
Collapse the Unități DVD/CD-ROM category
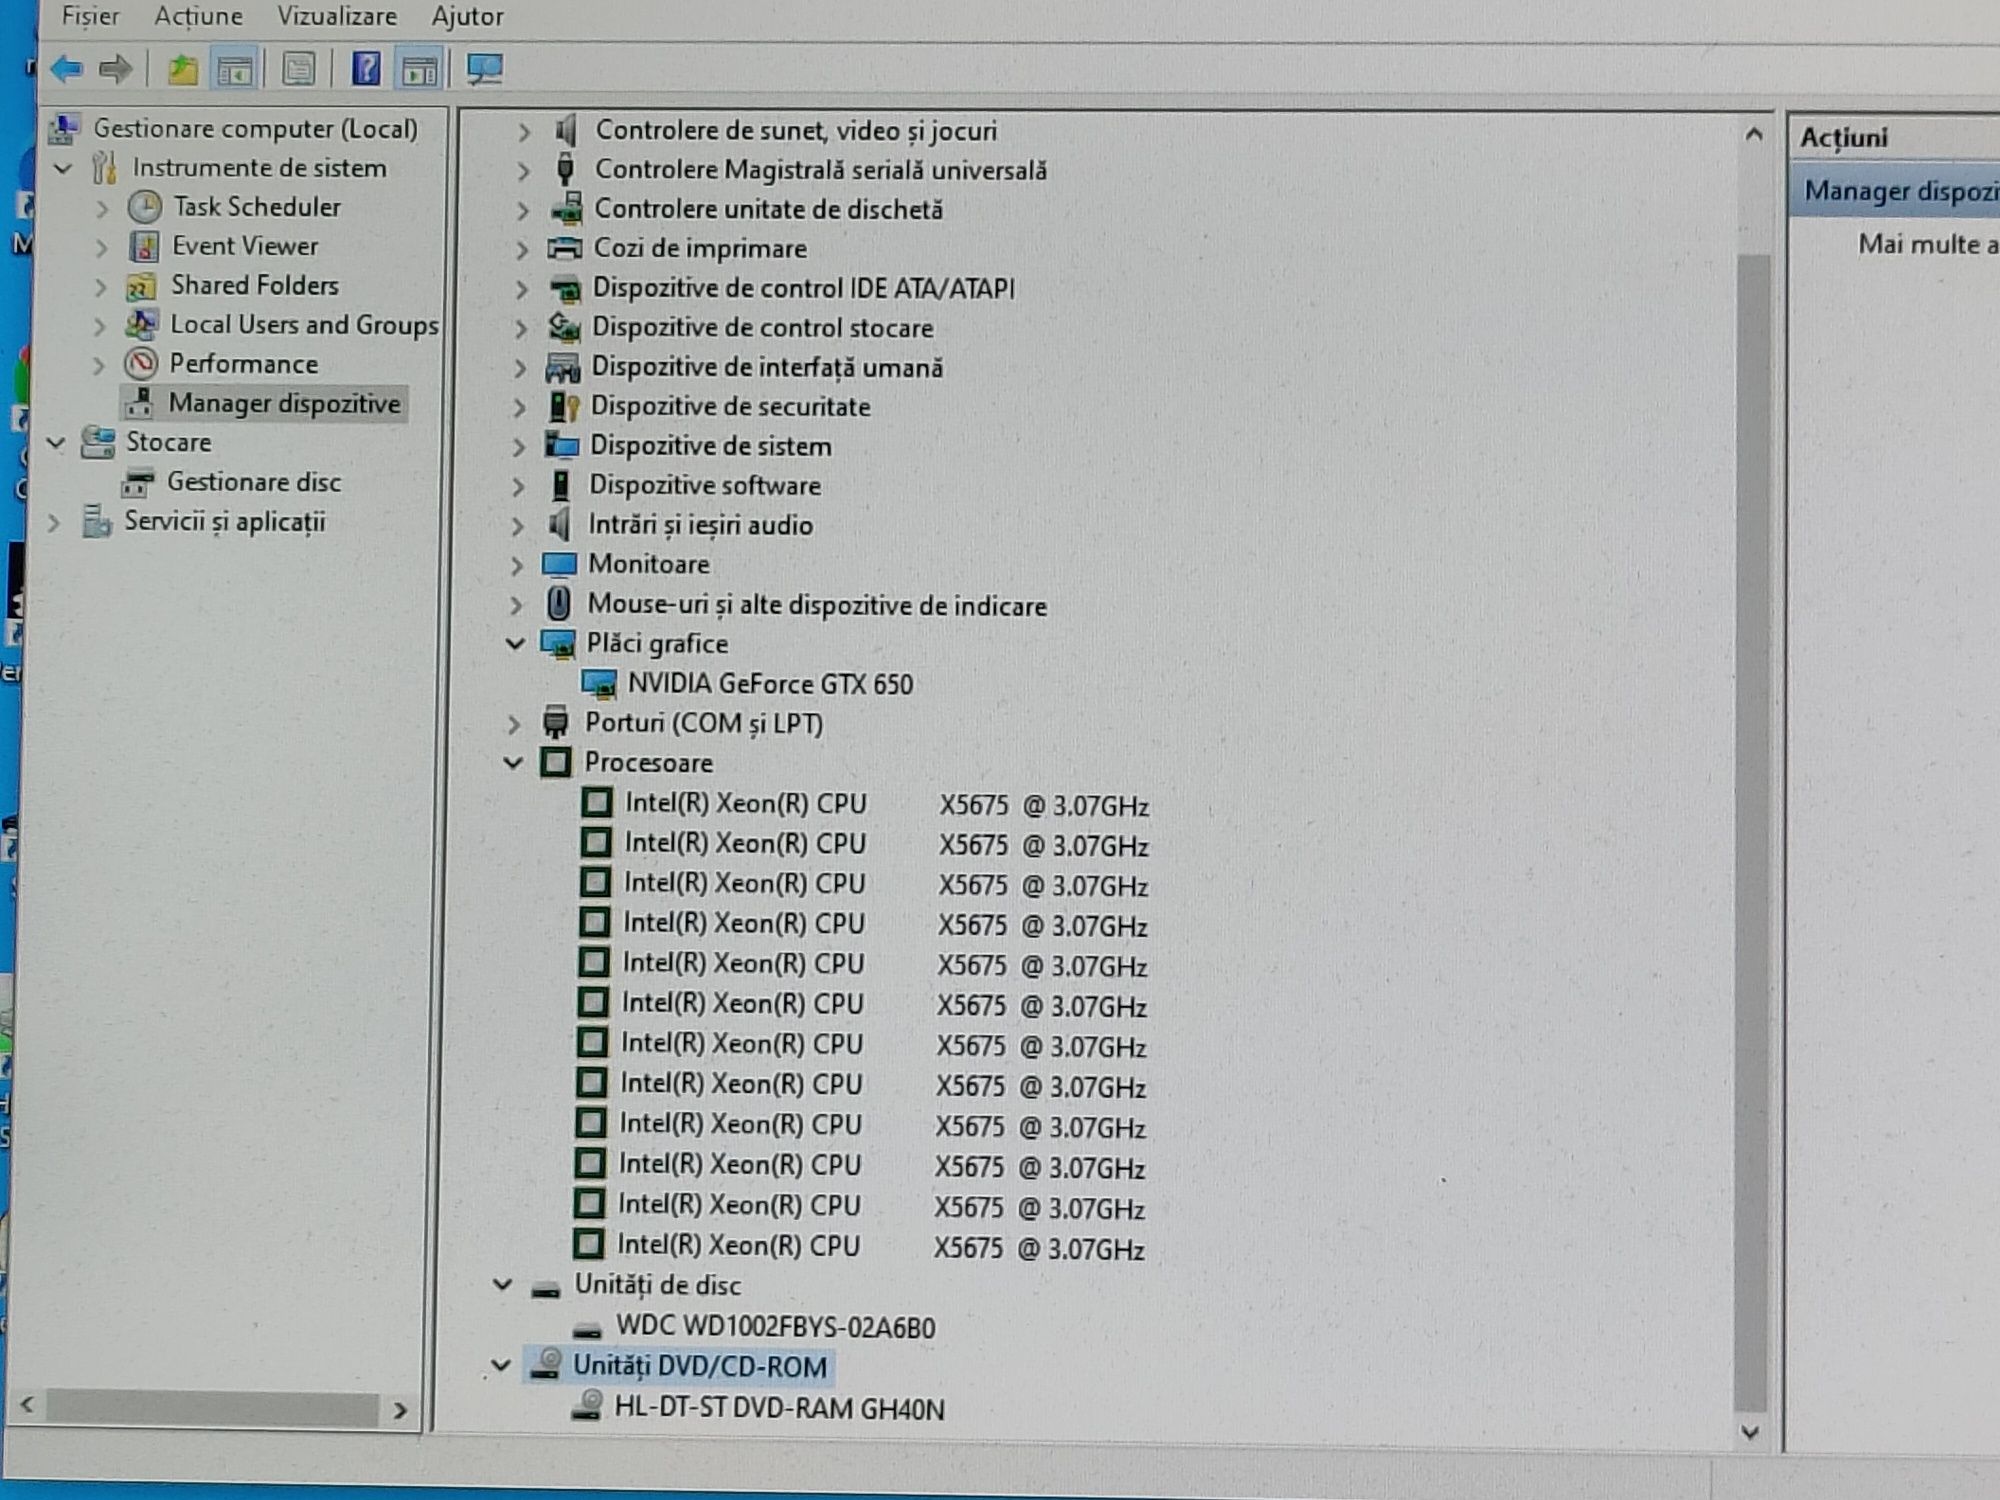click(x=501, y=1365)
